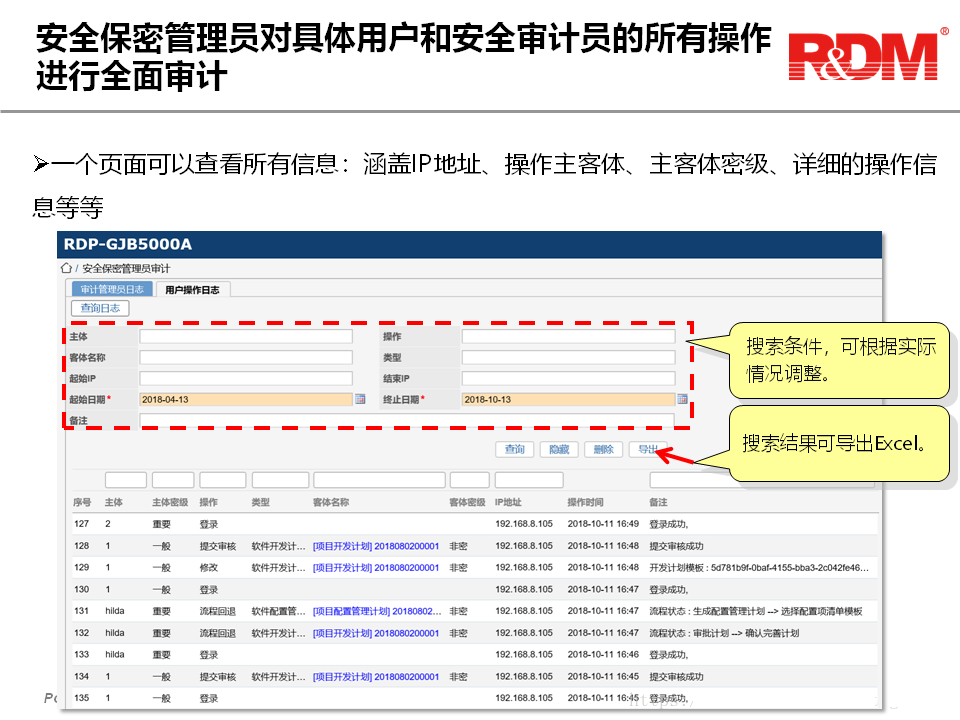Click the 删除 button
The image size is (960, 720).
pyautogui.click(x=603, y=449)
